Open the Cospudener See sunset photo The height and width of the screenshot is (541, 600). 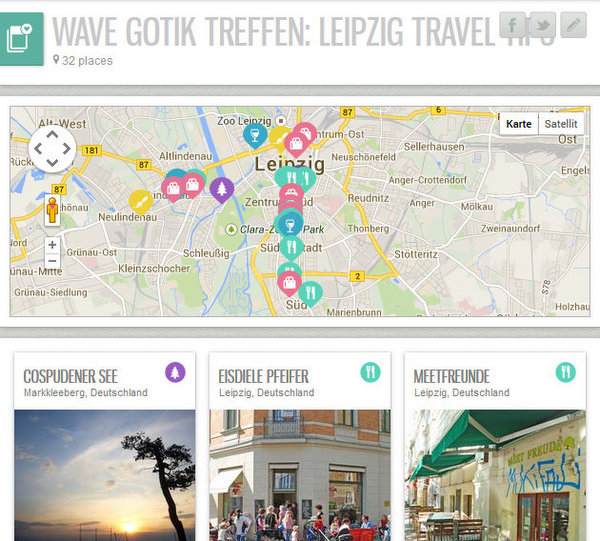[104, 475]
